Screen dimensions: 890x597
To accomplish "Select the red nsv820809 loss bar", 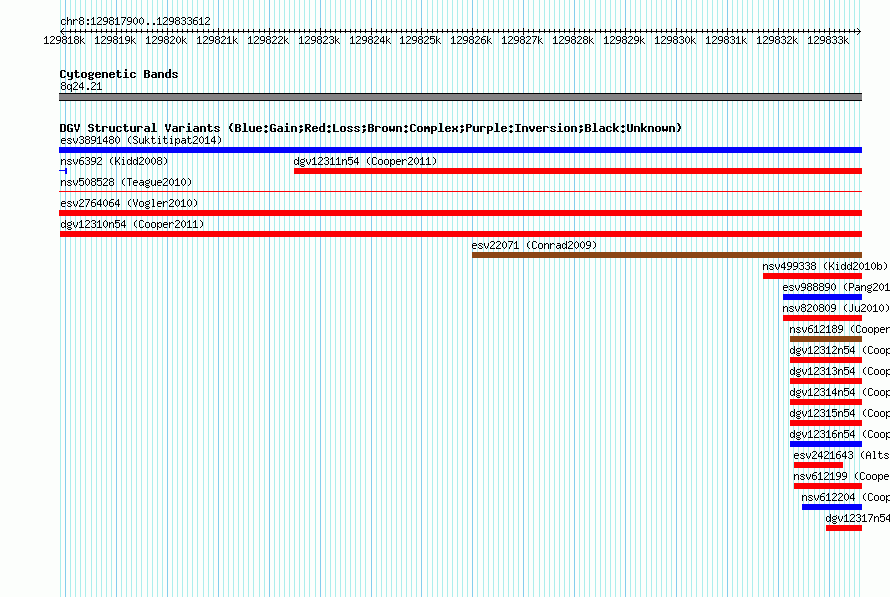I will click(x=822, y=318).
